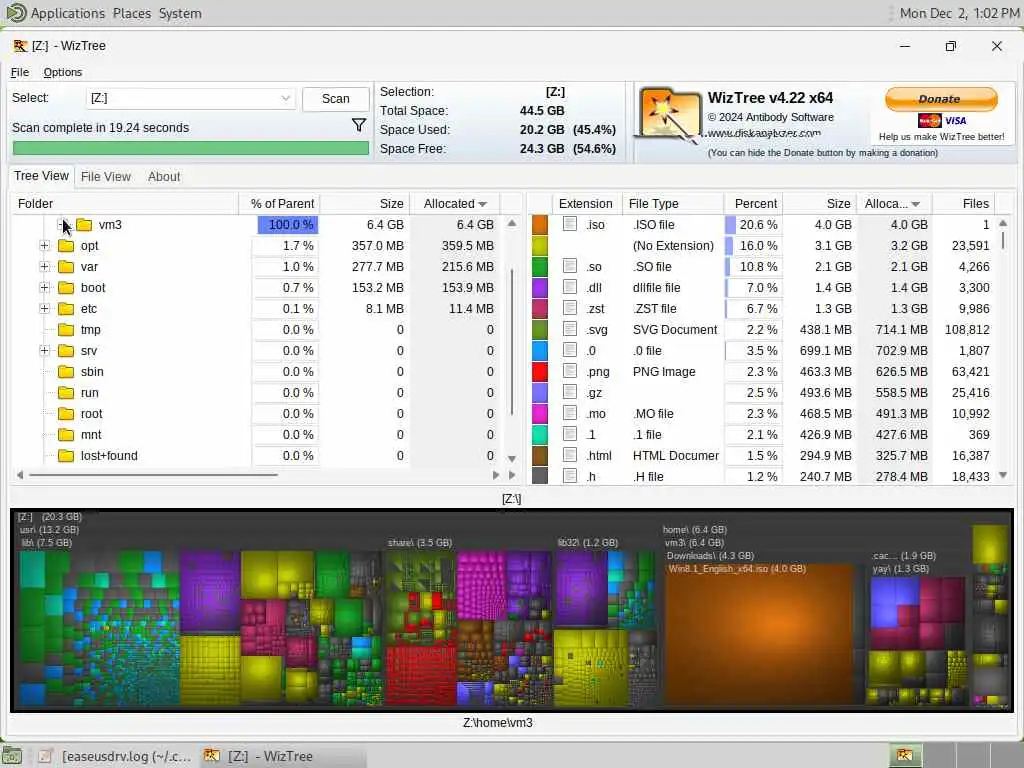Screen dimensions: 1024x768
Task: Click extension list scroll down arrow
Action: (1003, 475)
